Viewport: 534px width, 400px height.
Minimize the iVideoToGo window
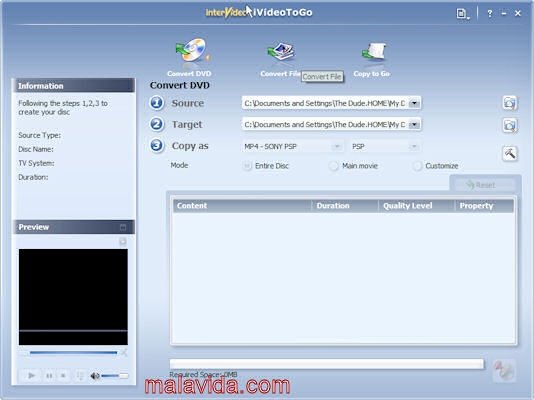pos(504,14)
